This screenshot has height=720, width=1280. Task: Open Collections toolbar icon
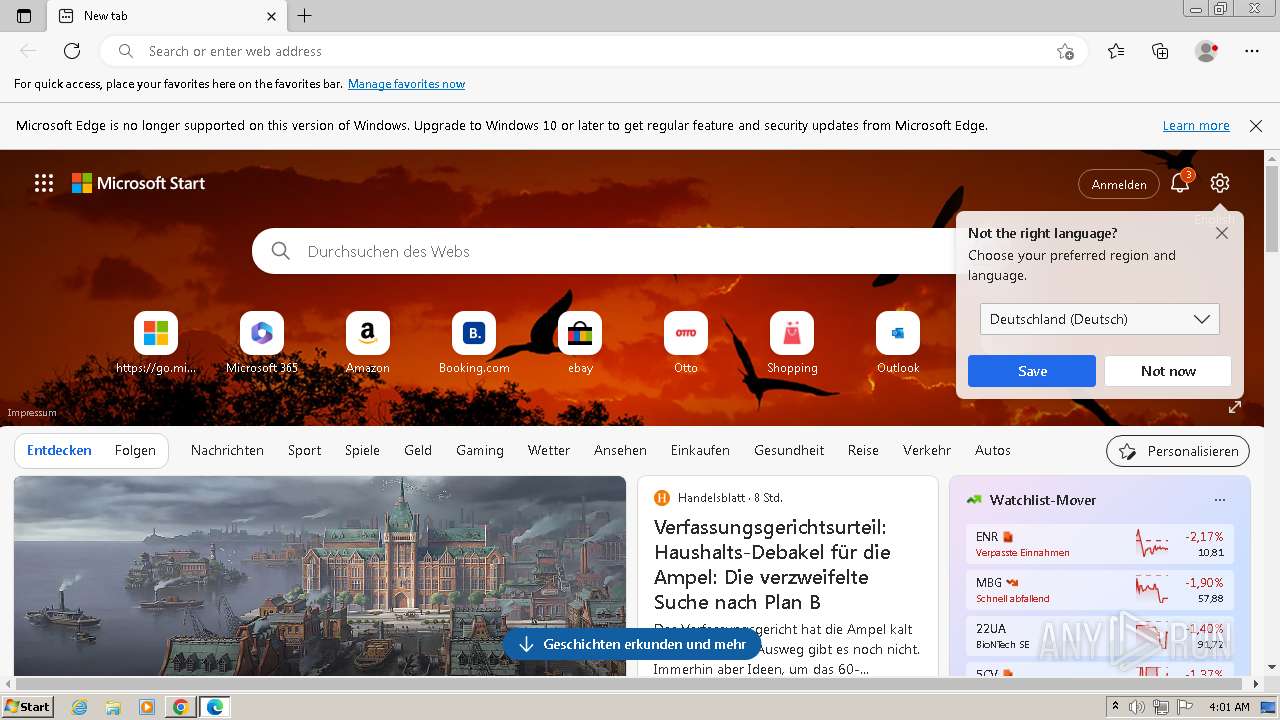click(x=1160, y=51)
